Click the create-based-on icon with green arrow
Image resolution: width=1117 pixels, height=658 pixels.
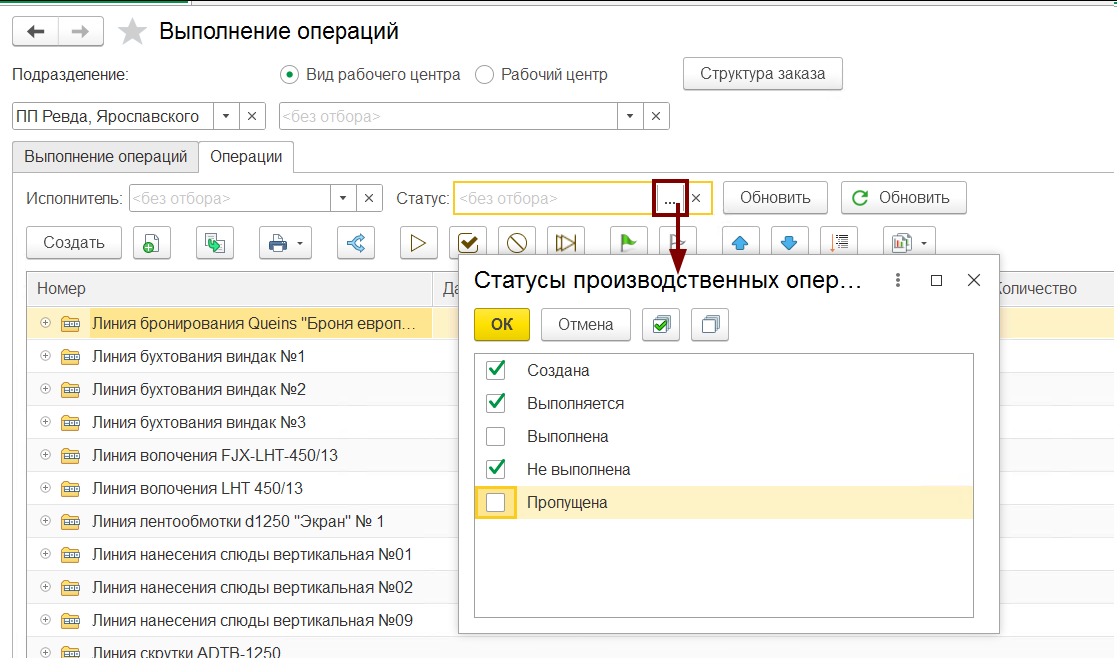coord(214,243)
